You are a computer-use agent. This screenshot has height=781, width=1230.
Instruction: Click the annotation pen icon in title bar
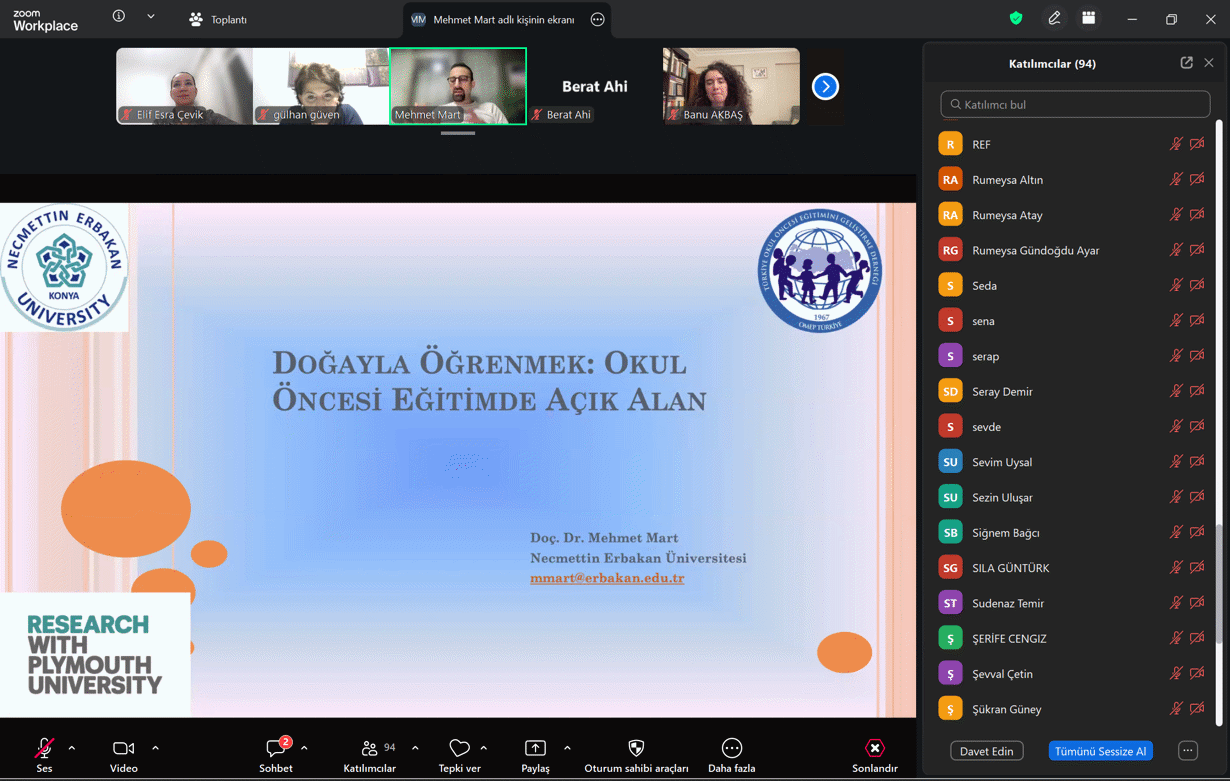coord(1054,19)
